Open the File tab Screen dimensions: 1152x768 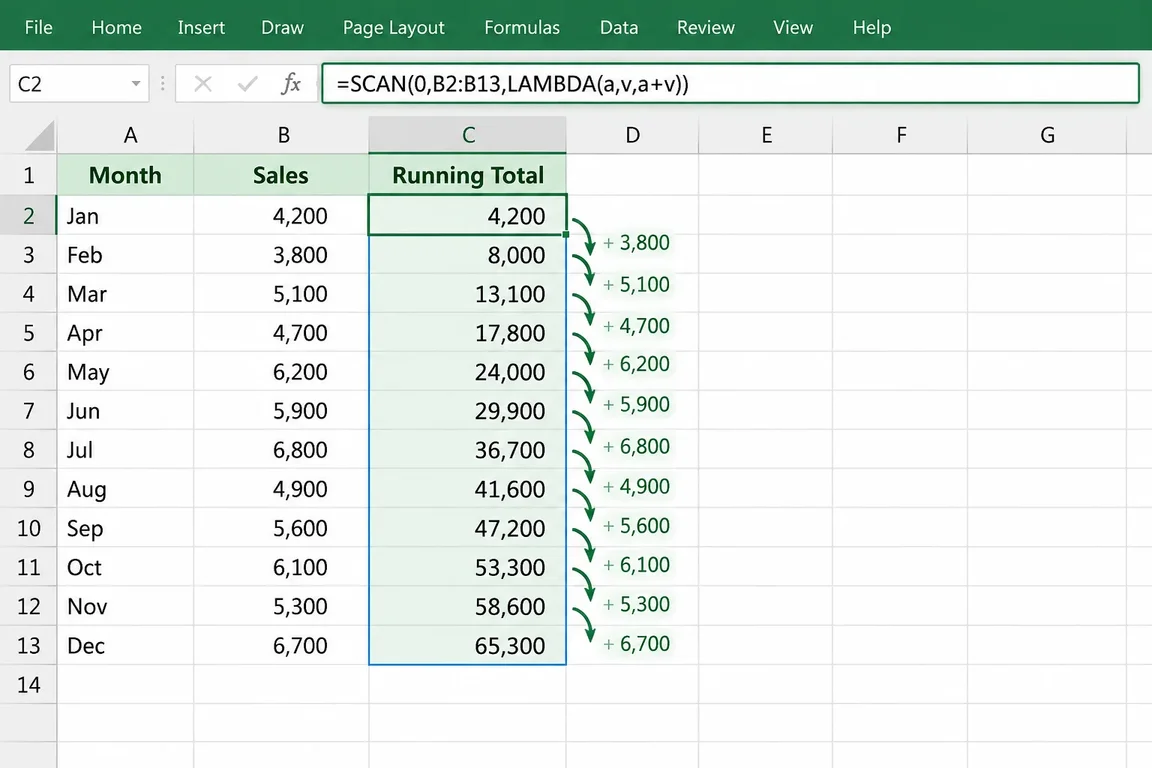coord(38,28)
